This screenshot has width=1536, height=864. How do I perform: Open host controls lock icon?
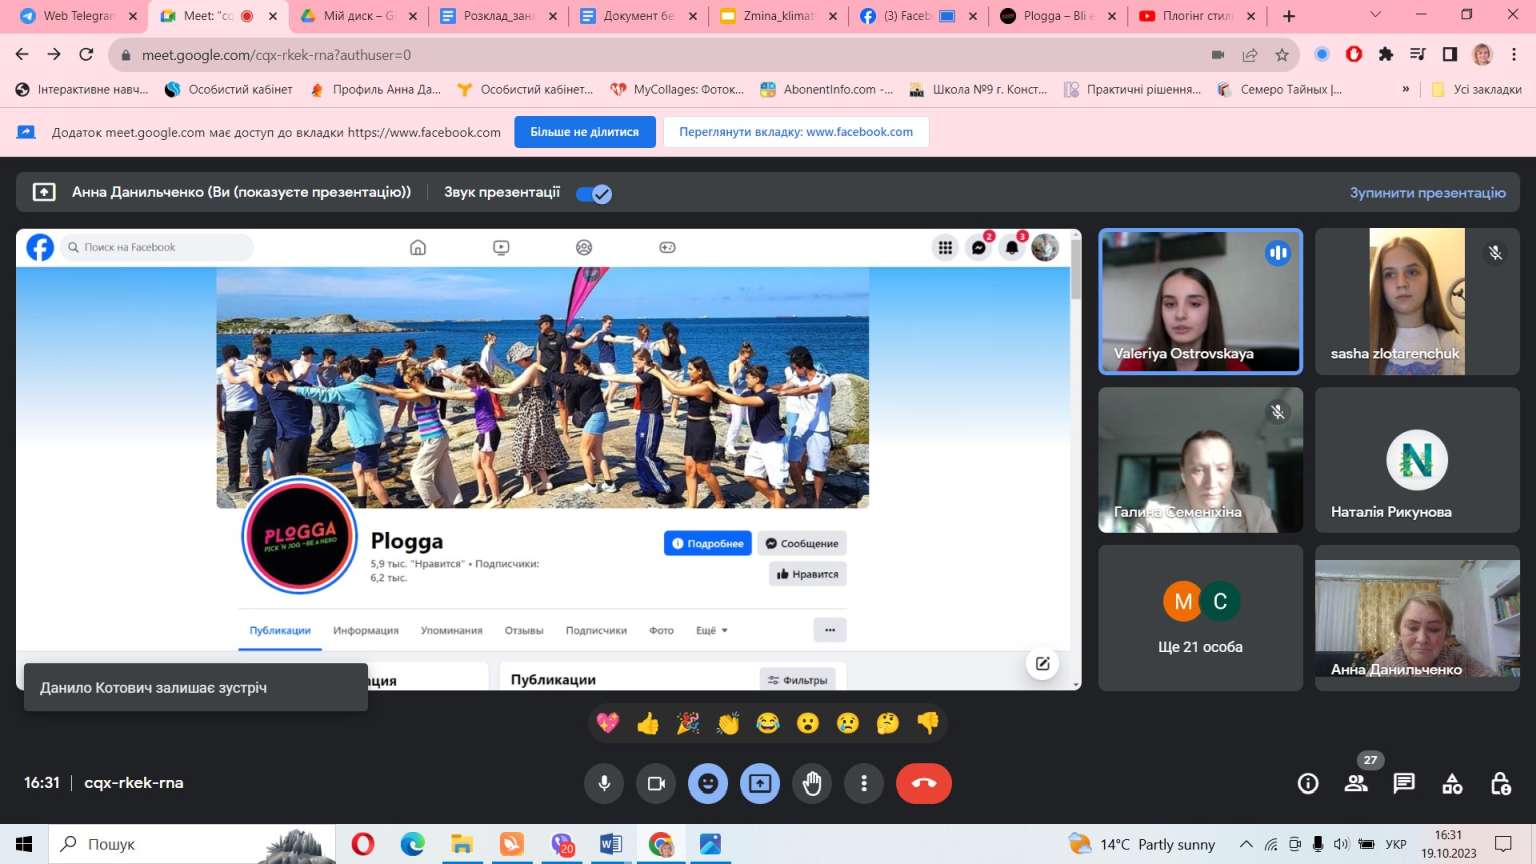click(1500, 784)
